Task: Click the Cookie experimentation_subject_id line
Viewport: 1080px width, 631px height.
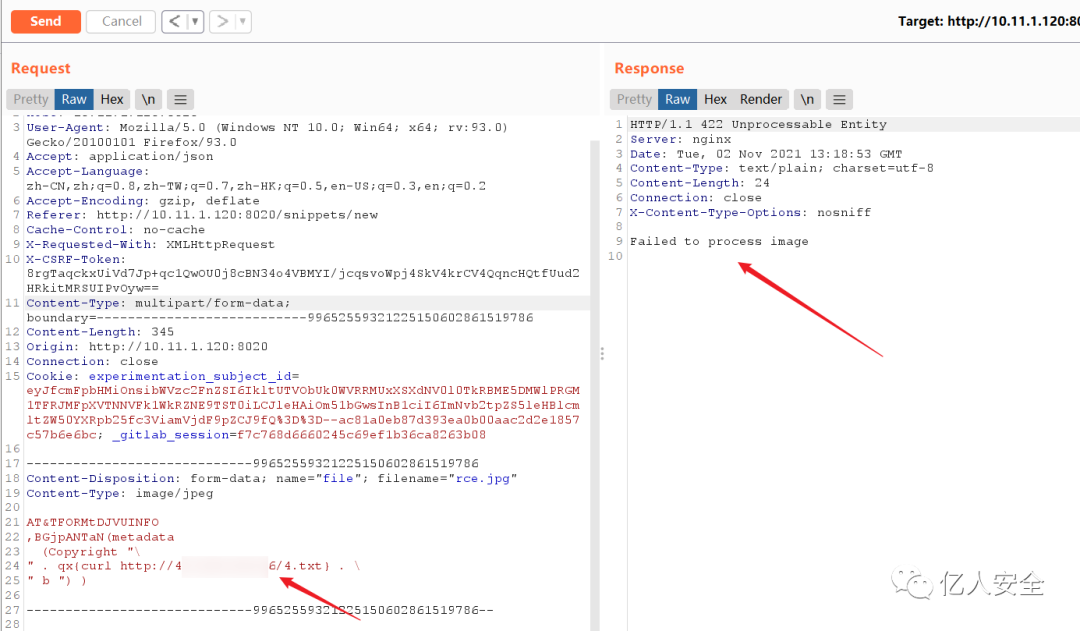Action: [x=163, y=376]
